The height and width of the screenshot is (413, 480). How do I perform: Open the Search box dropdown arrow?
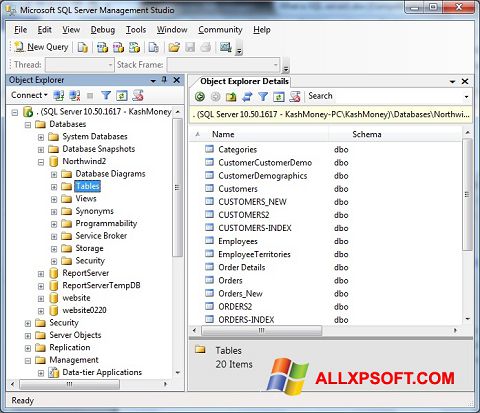click(466, 97)
